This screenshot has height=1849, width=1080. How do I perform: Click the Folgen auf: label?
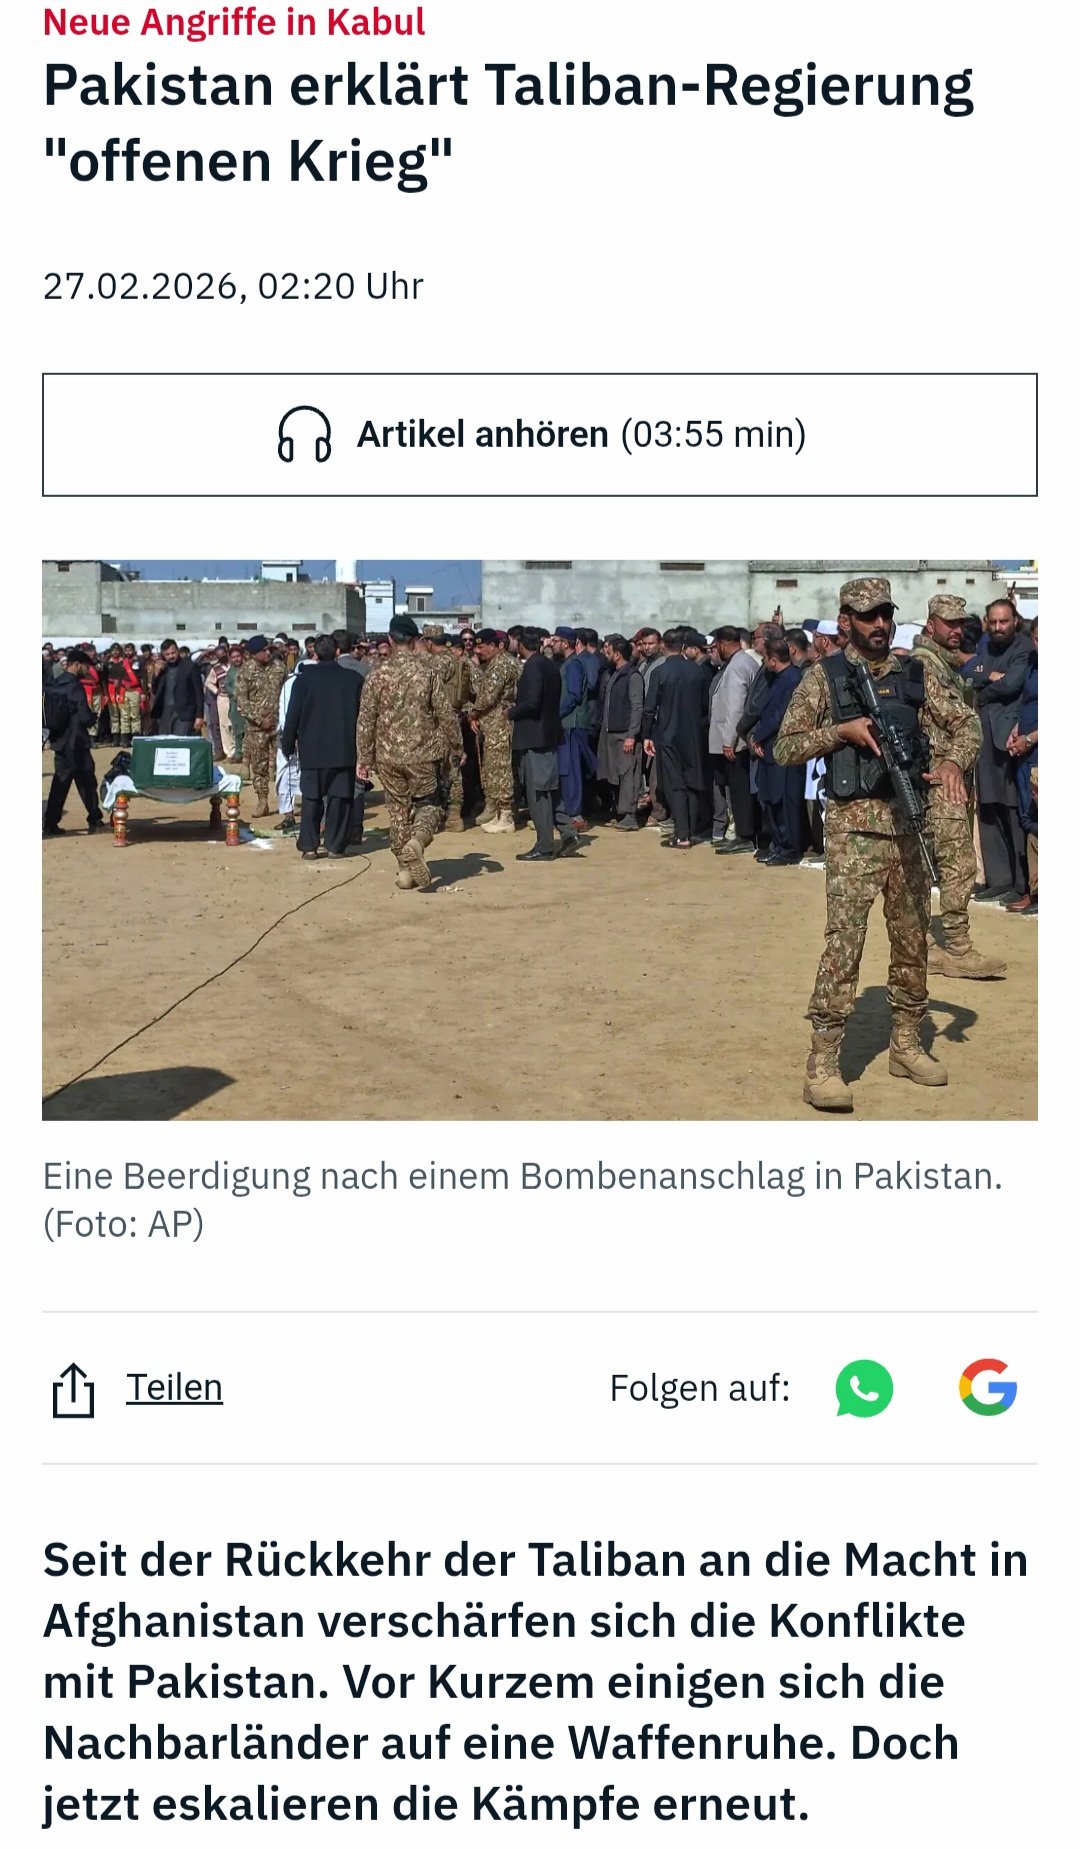[x=700, y=1388]
